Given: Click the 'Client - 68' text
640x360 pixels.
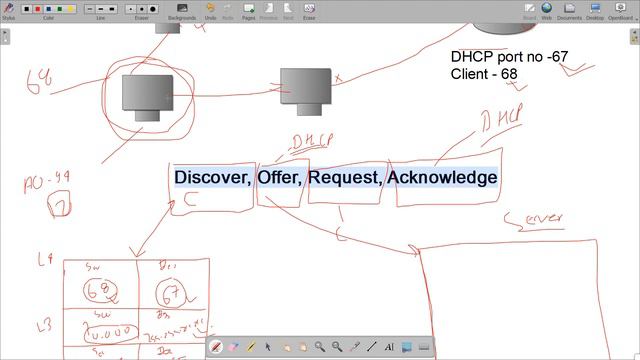Looking at the screenshot, I should [484, 74].
